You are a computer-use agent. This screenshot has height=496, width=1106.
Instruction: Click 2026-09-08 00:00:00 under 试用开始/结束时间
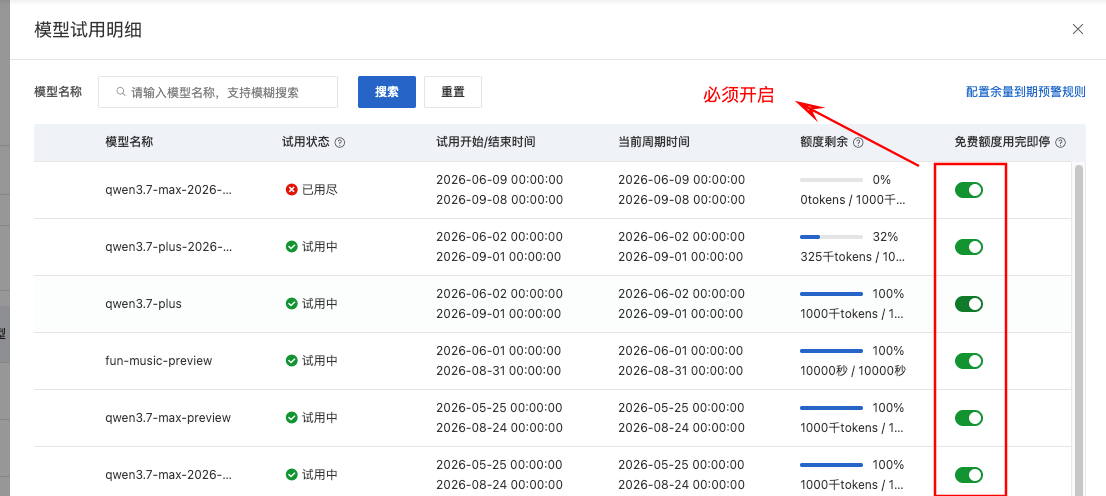499,200
